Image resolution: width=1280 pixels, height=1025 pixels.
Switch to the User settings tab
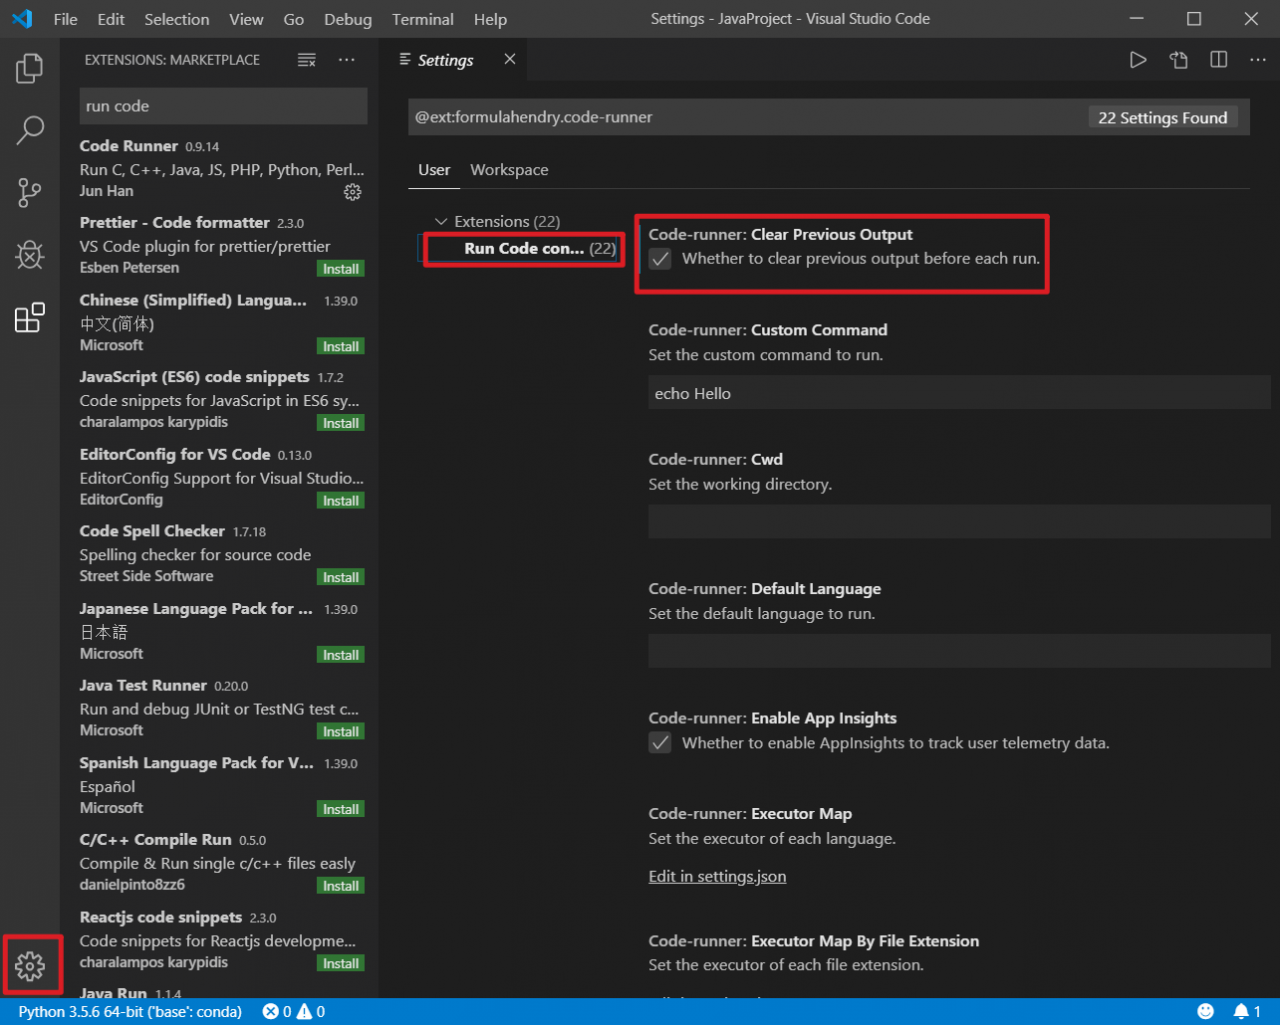434,170
